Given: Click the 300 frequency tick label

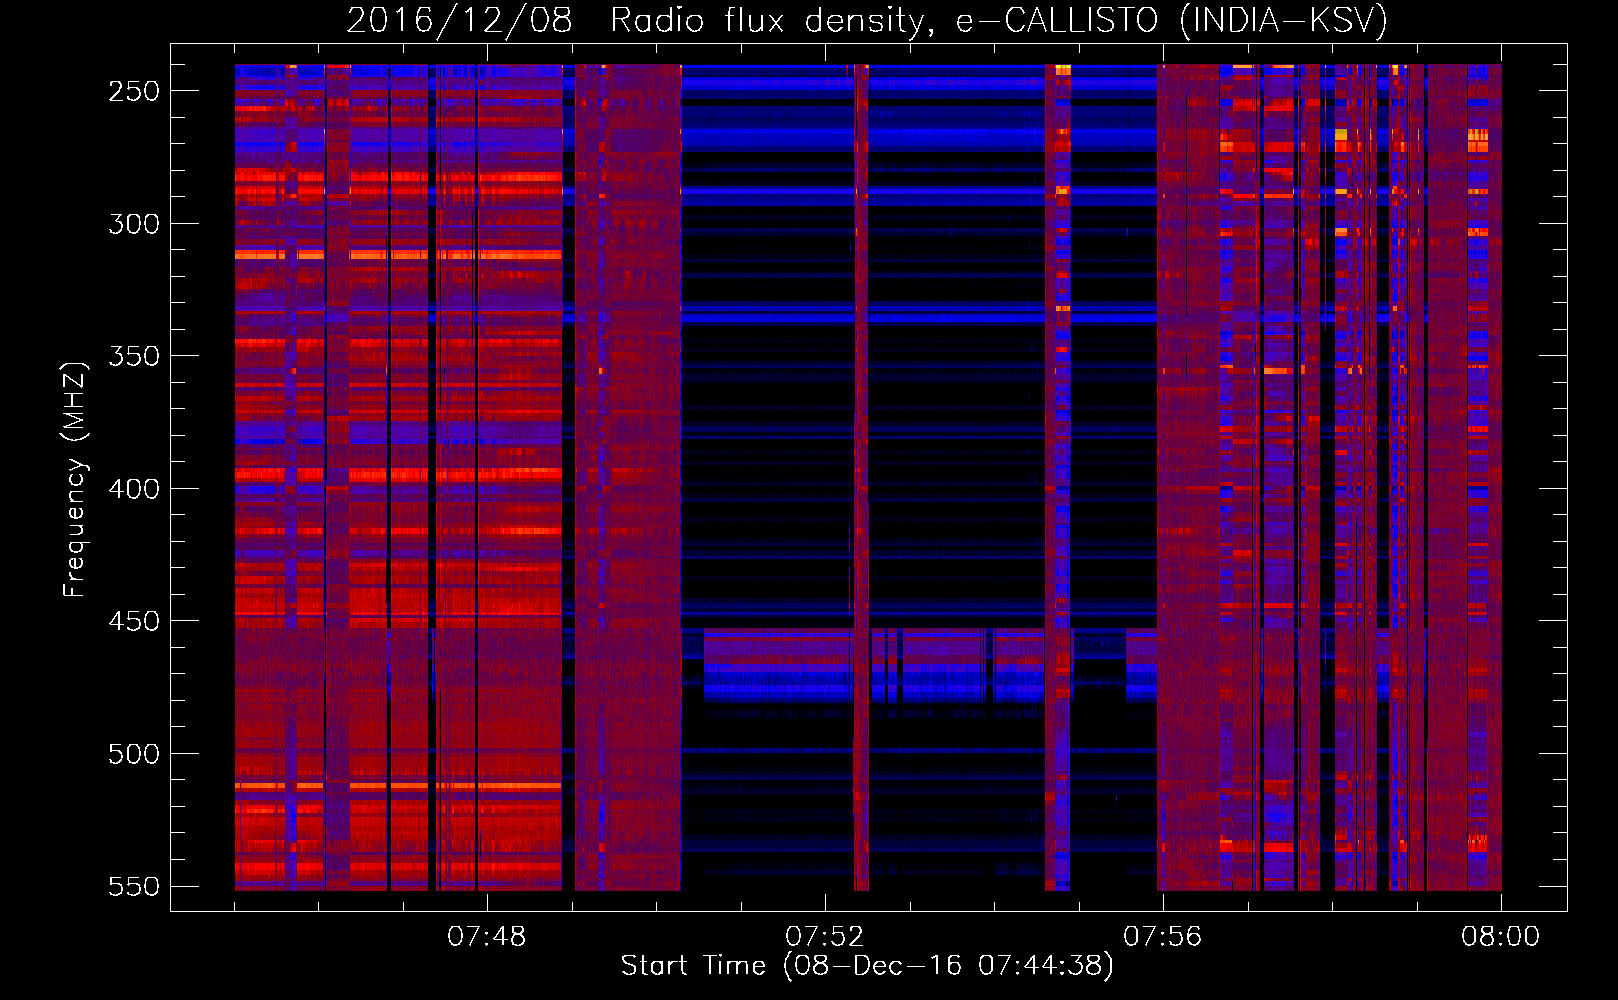Looking at the screenshot, I should pyautogui.click(x=134, y=224).
